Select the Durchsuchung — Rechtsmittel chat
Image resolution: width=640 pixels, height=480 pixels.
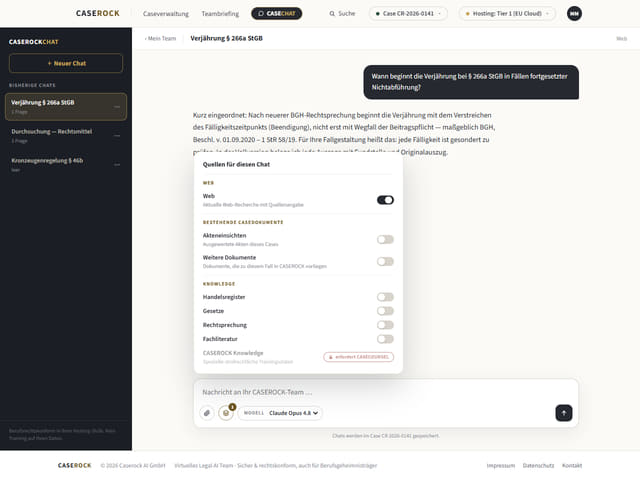pos(66,136)
